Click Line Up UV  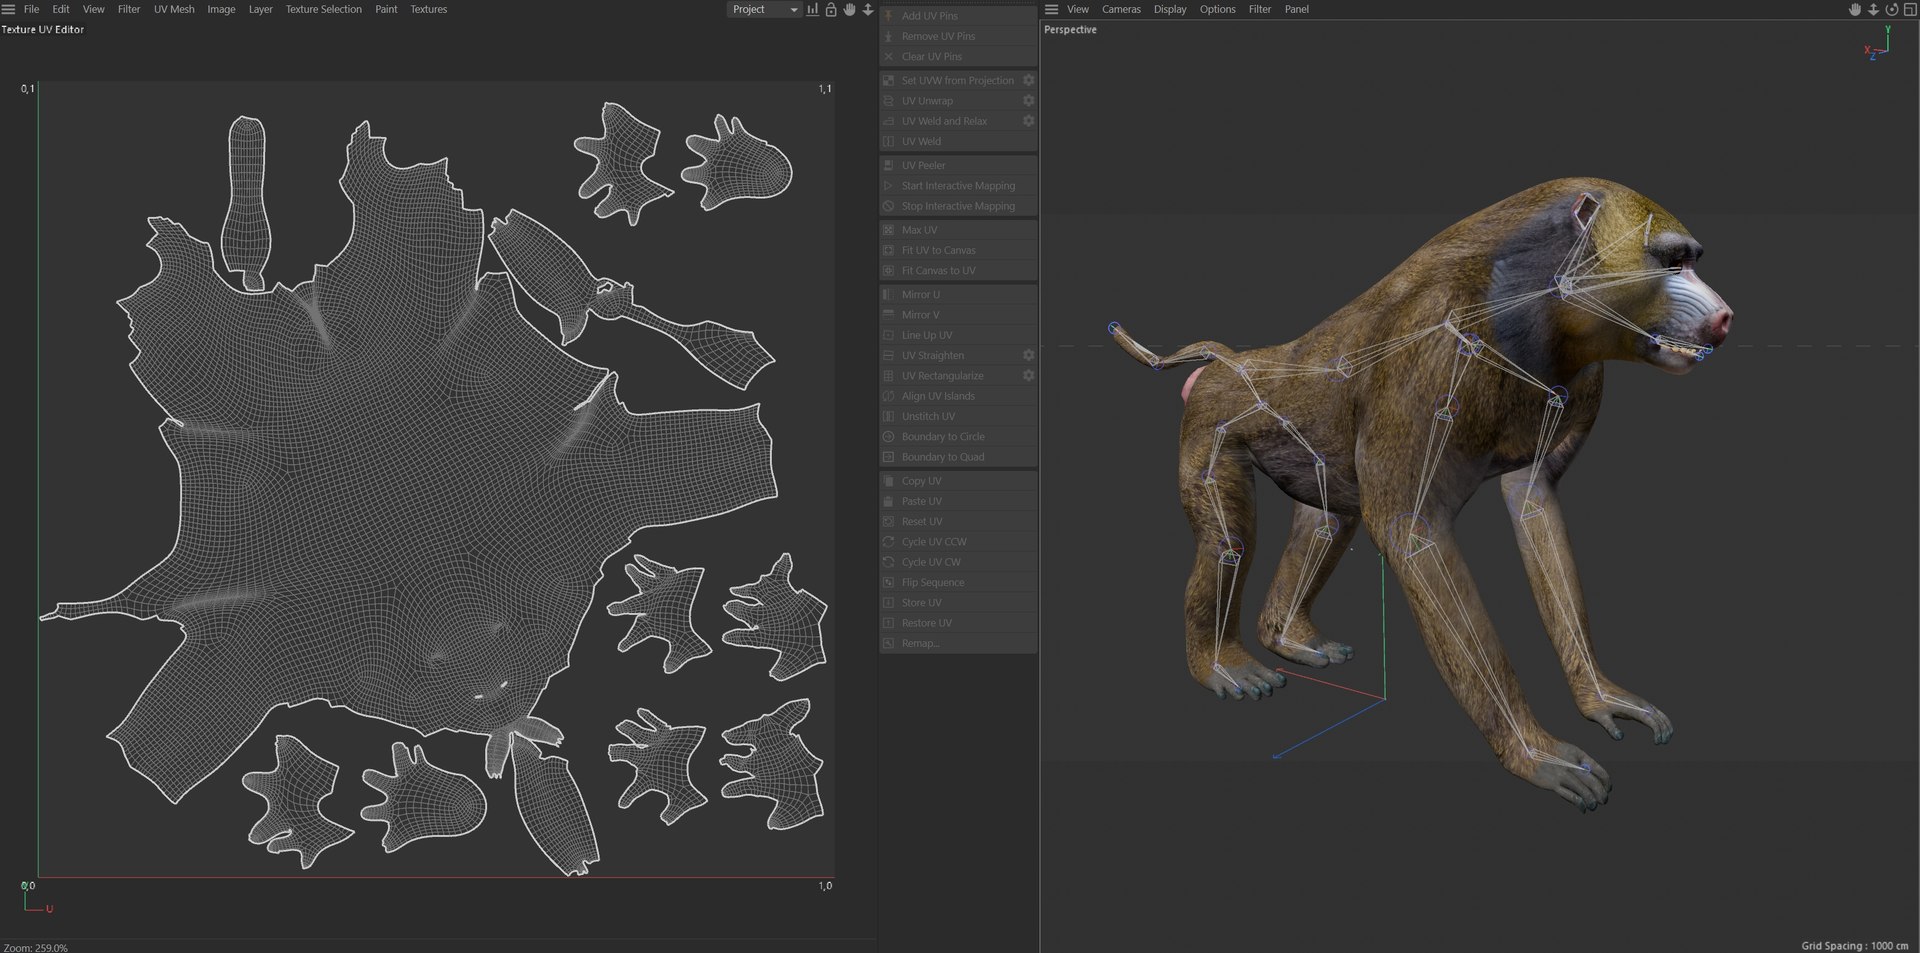(x=958, y=335)
